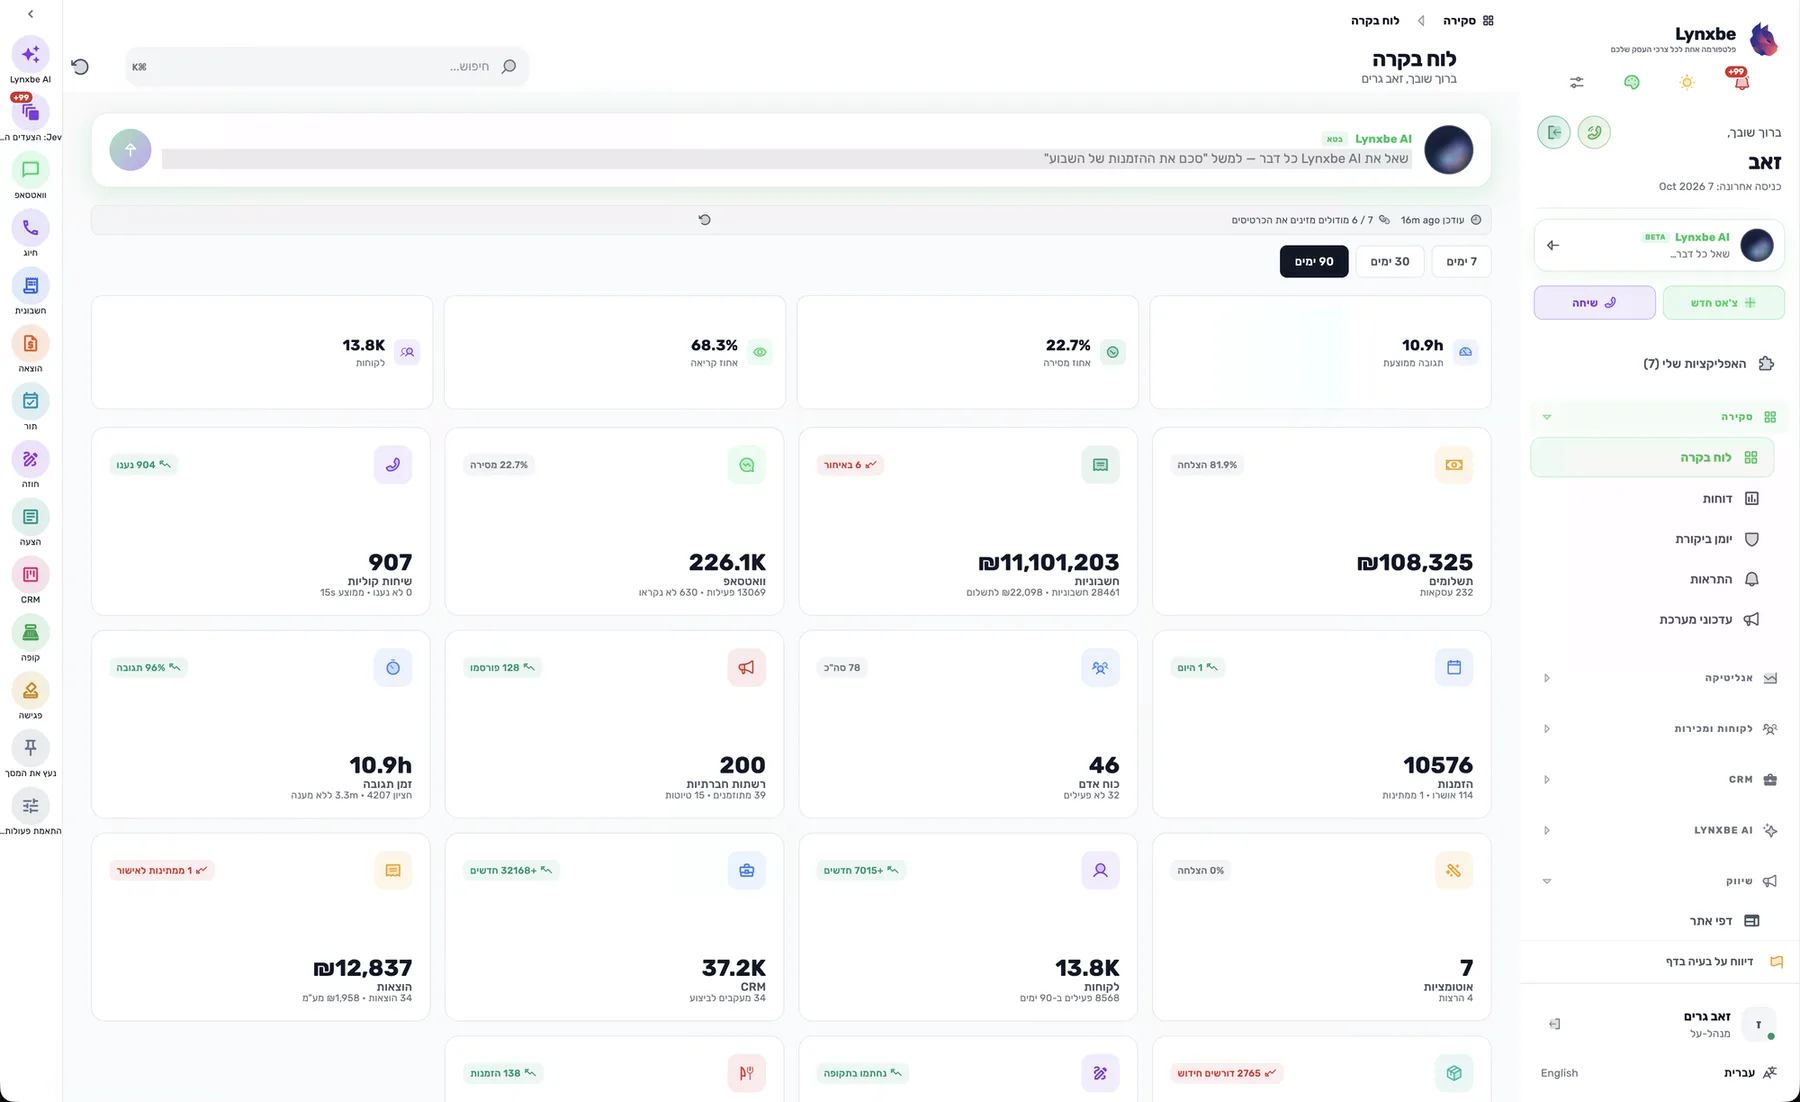Viewport: 1800px width, 1102px height.
Task: Click the green phone call circle icon
Action: tap(1594, 132)
